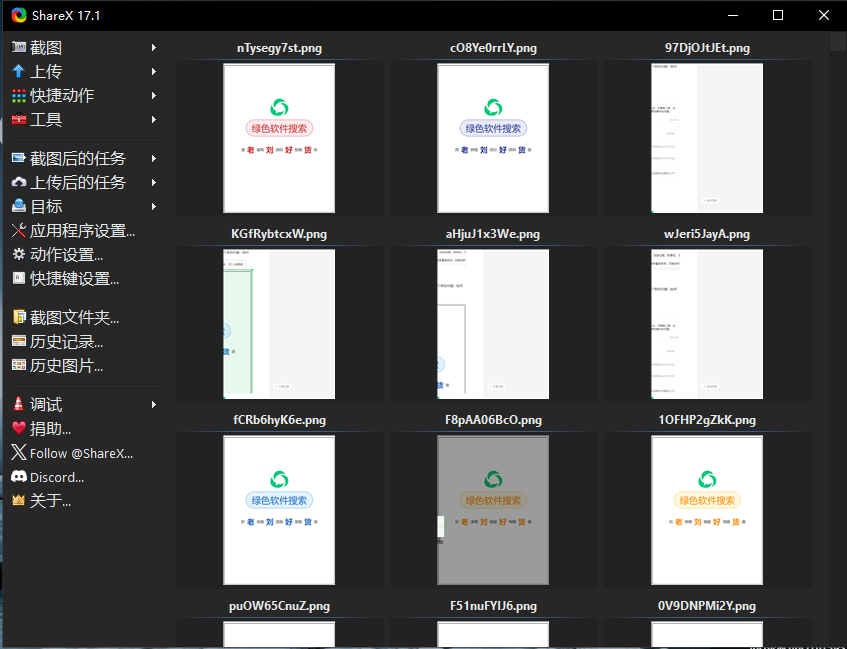Expand the 快捷动作 submenu arrow

[x=154, y=96]
